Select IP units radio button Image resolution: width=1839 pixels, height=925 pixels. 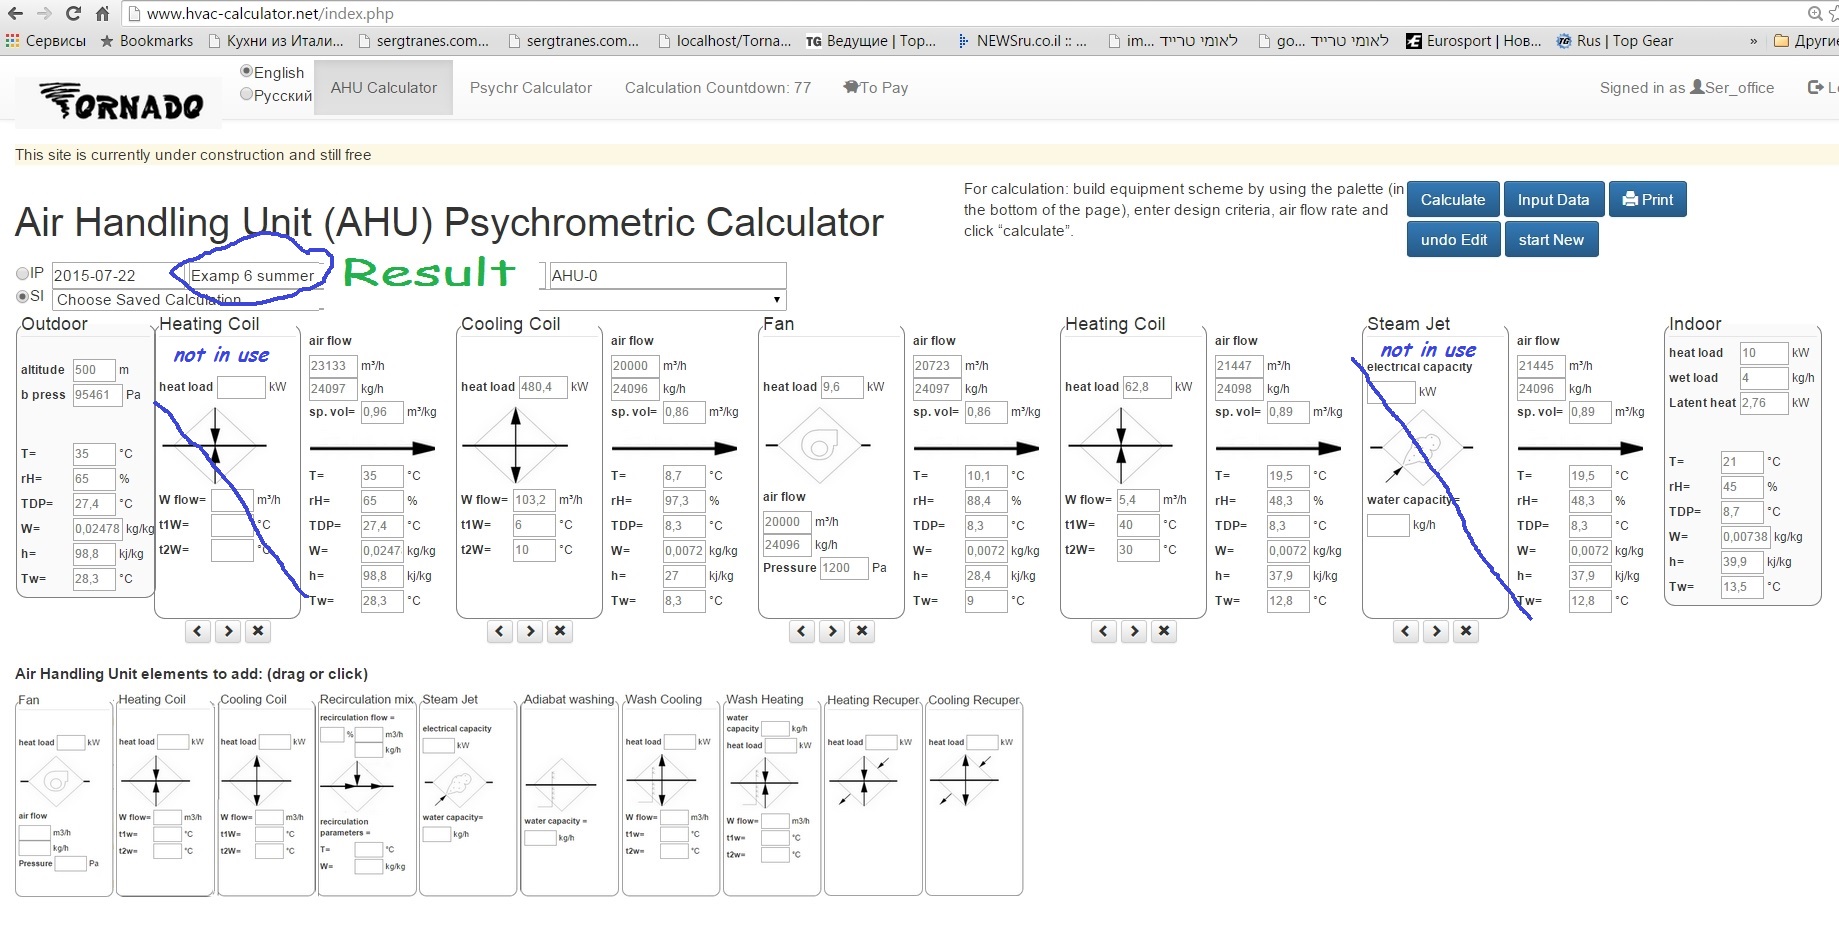pyautogui.click(x=22, y=273)
